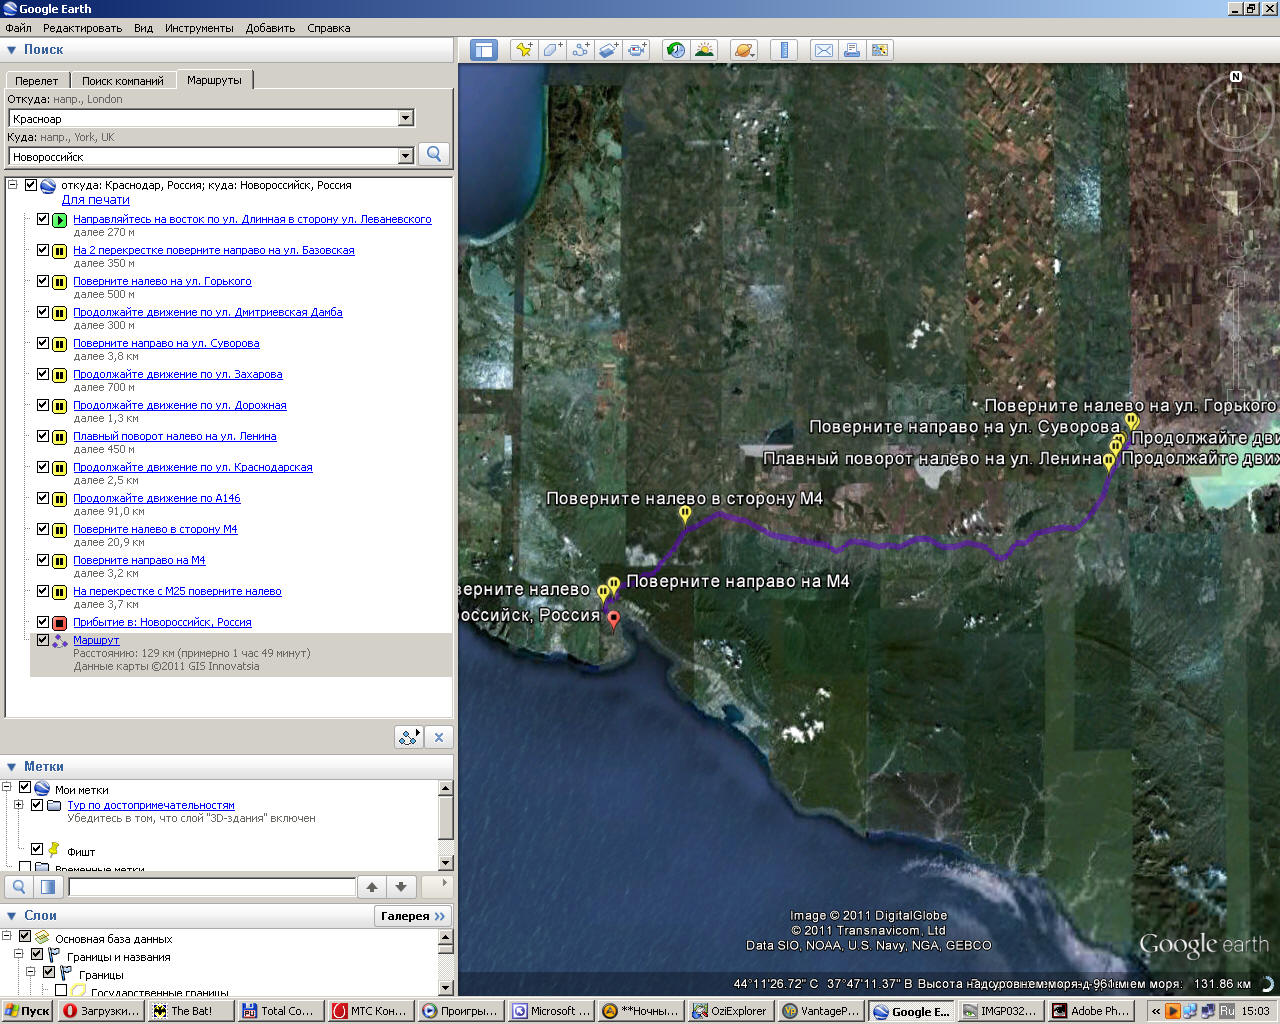
Task: Uncheck the Фишт placemark checkbox
Action: [x=37, y=850]
